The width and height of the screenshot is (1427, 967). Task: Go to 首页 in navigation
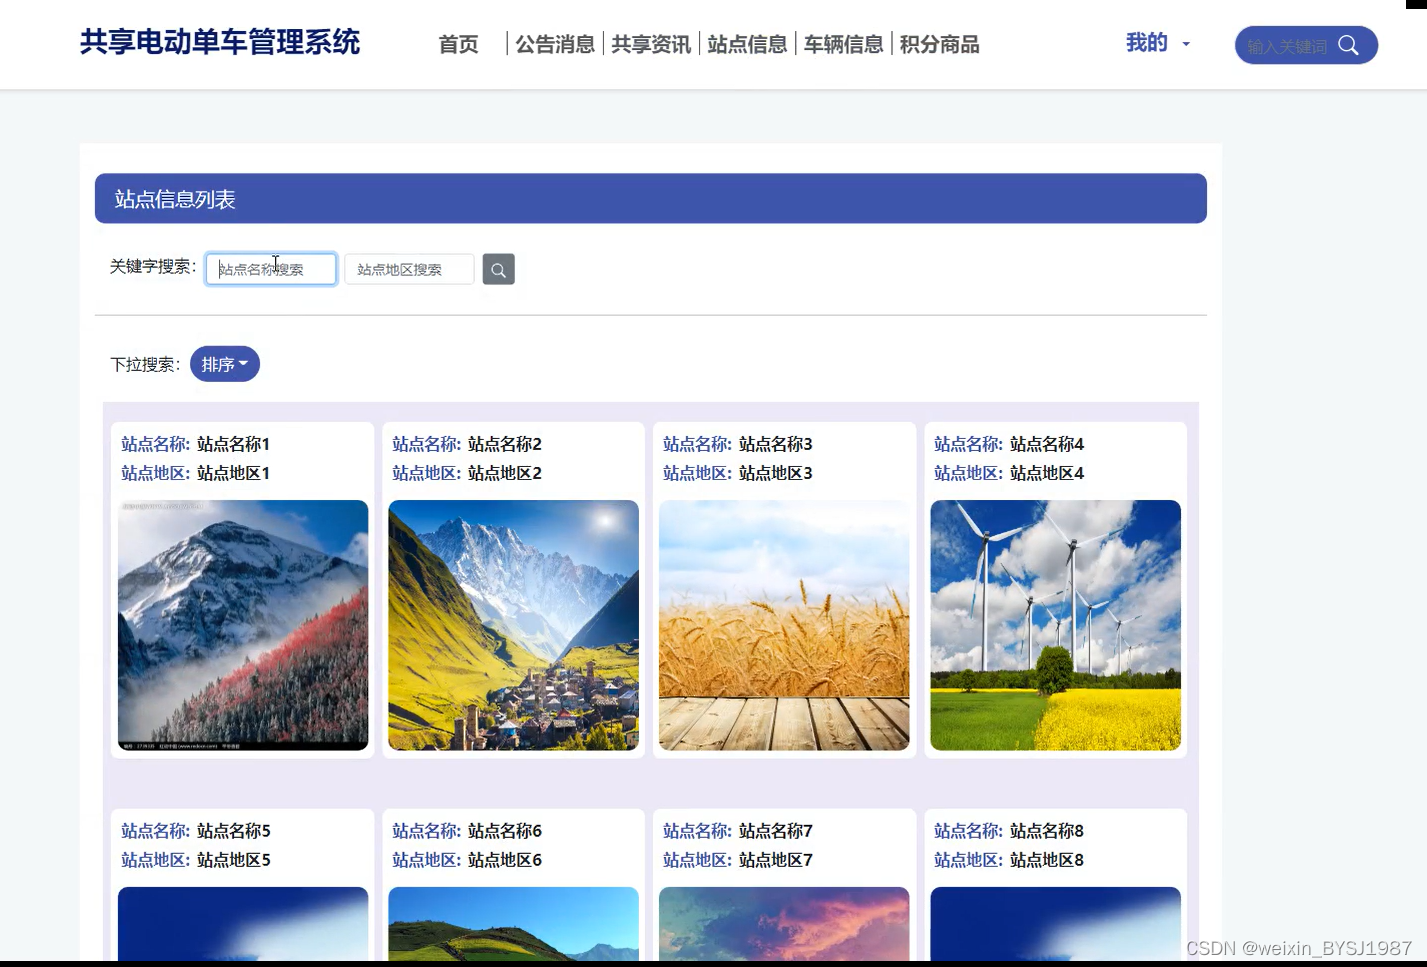point(459,44)
